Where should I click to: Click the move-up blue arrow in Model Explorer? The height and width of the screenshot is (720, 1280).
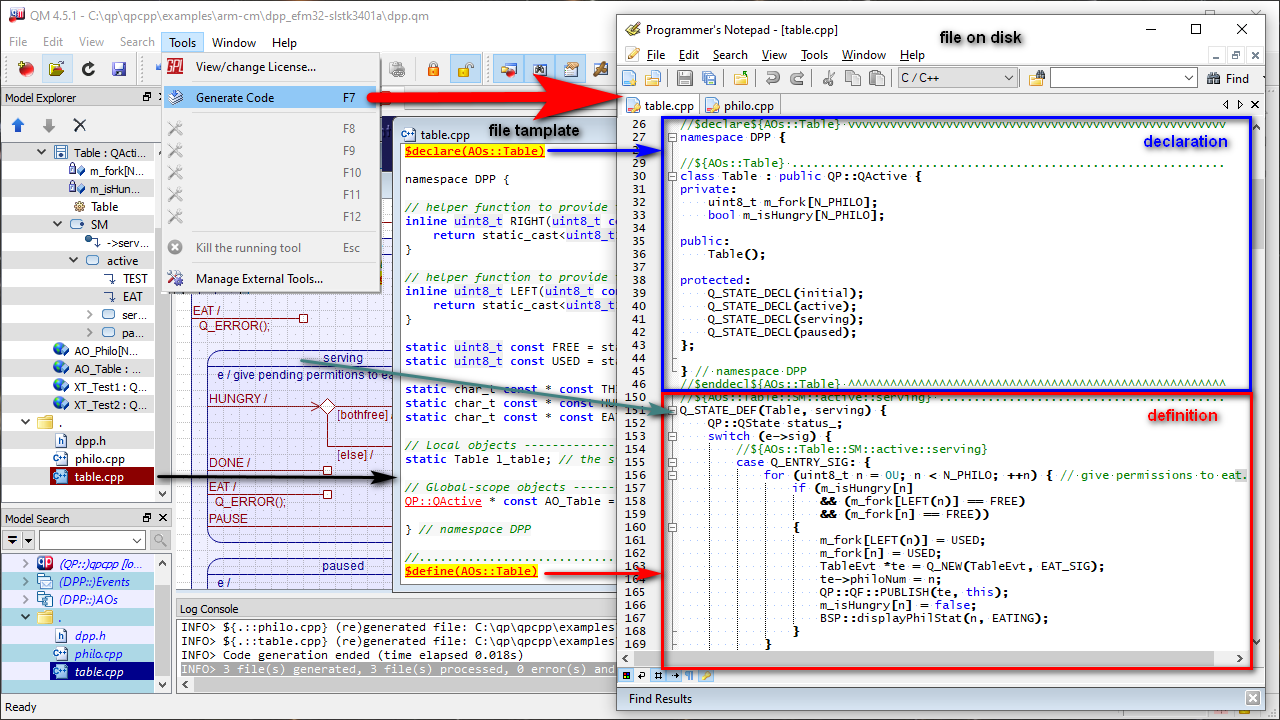click(x=18, y=125)
